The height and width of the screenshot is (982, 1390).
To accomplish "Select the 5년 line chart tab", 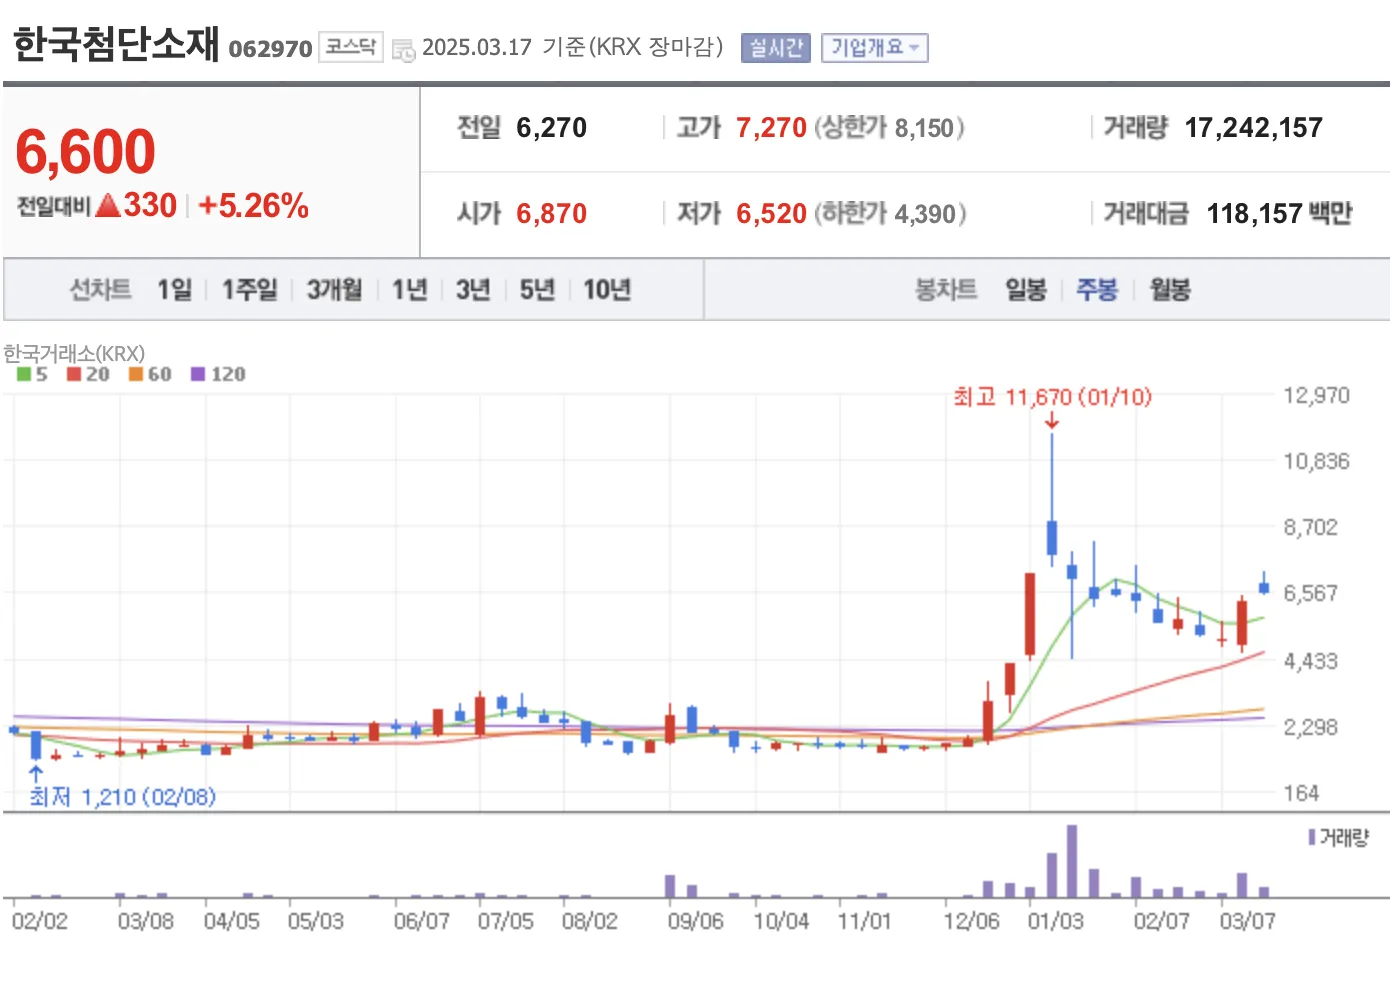I will [537, 290].
